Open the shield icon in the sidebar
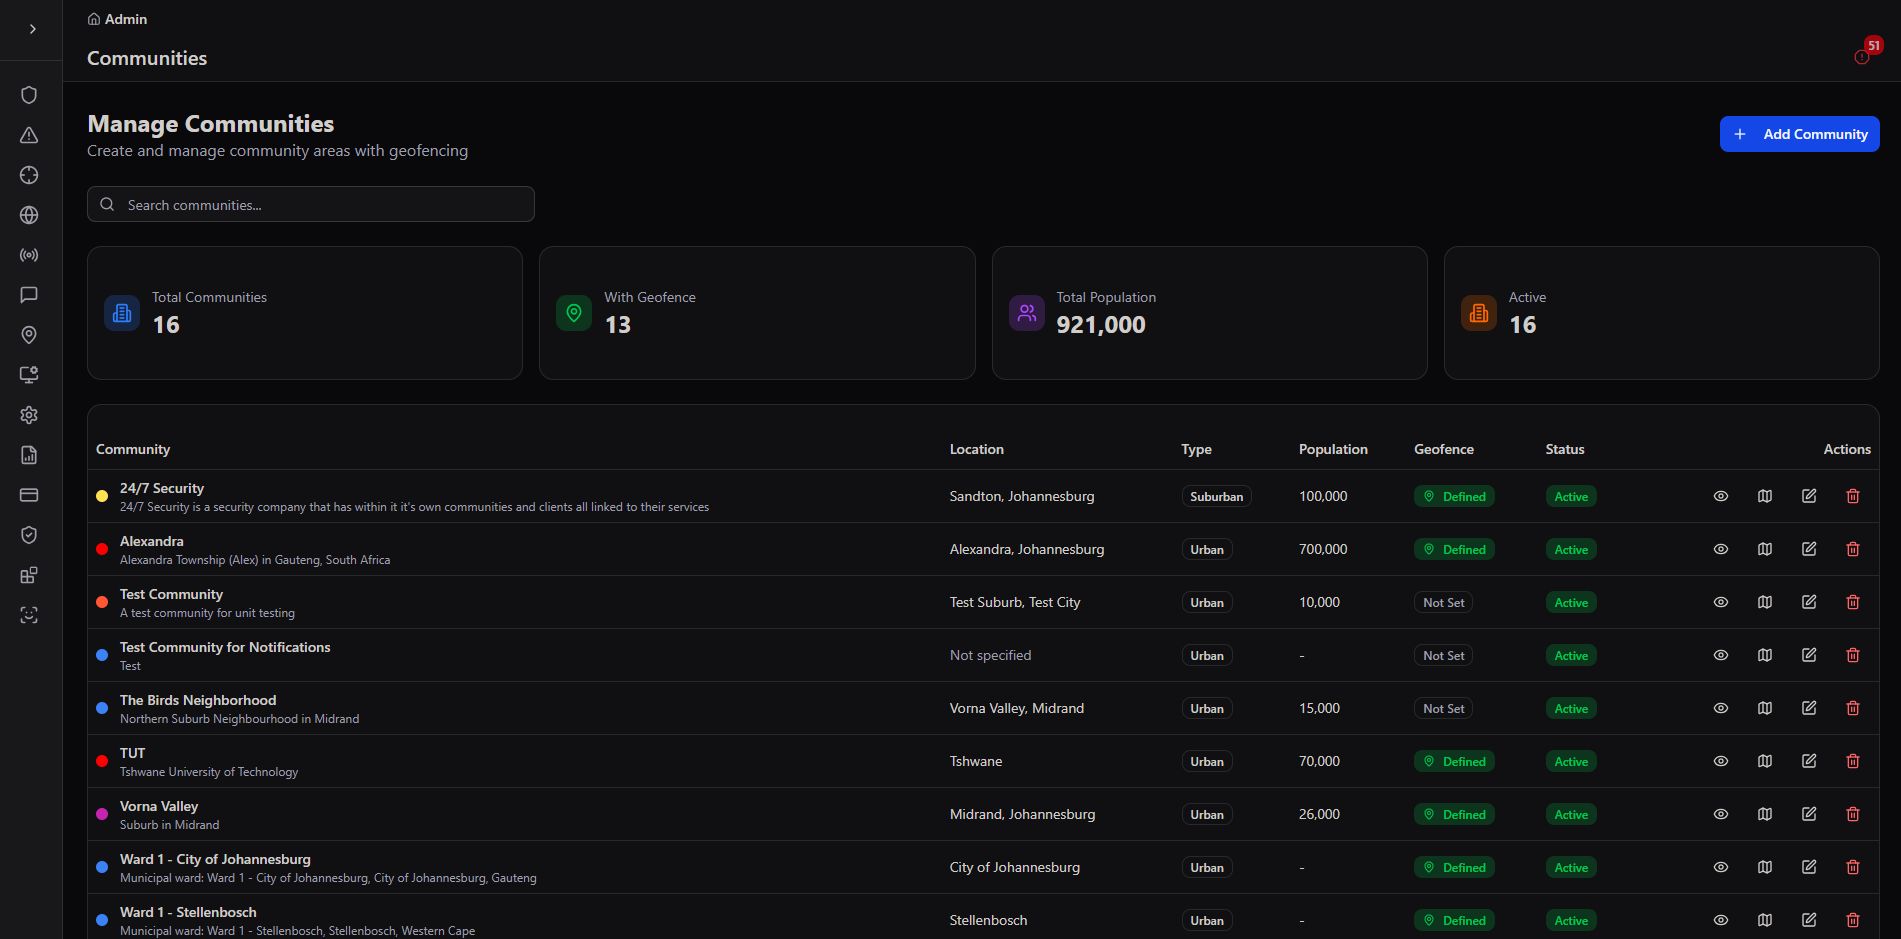The width and height of the screenshot is (1901, 939). (29, 95)
